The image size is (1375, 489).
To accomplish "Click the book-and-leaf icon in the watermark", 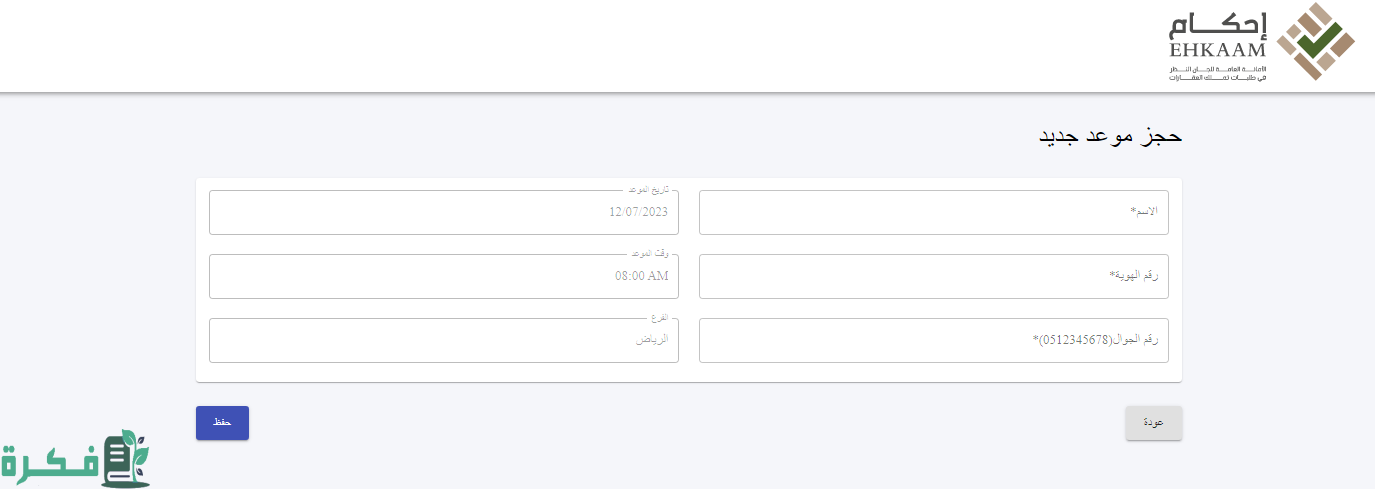I will click(125, 459).
